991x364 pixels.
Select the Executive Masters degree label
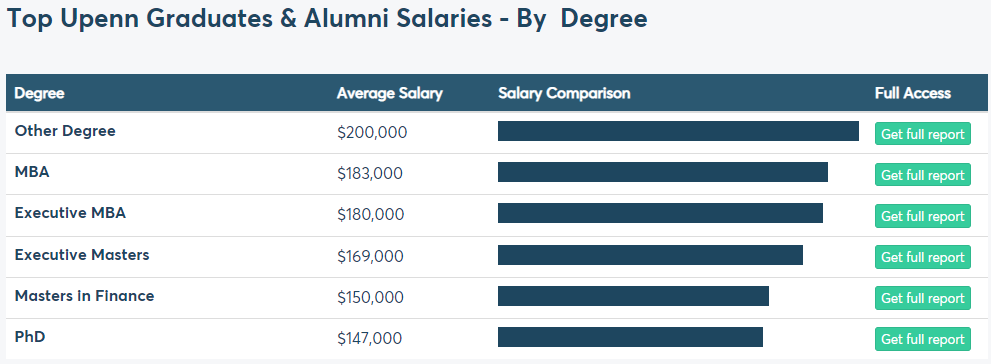(x=82, y=255)
